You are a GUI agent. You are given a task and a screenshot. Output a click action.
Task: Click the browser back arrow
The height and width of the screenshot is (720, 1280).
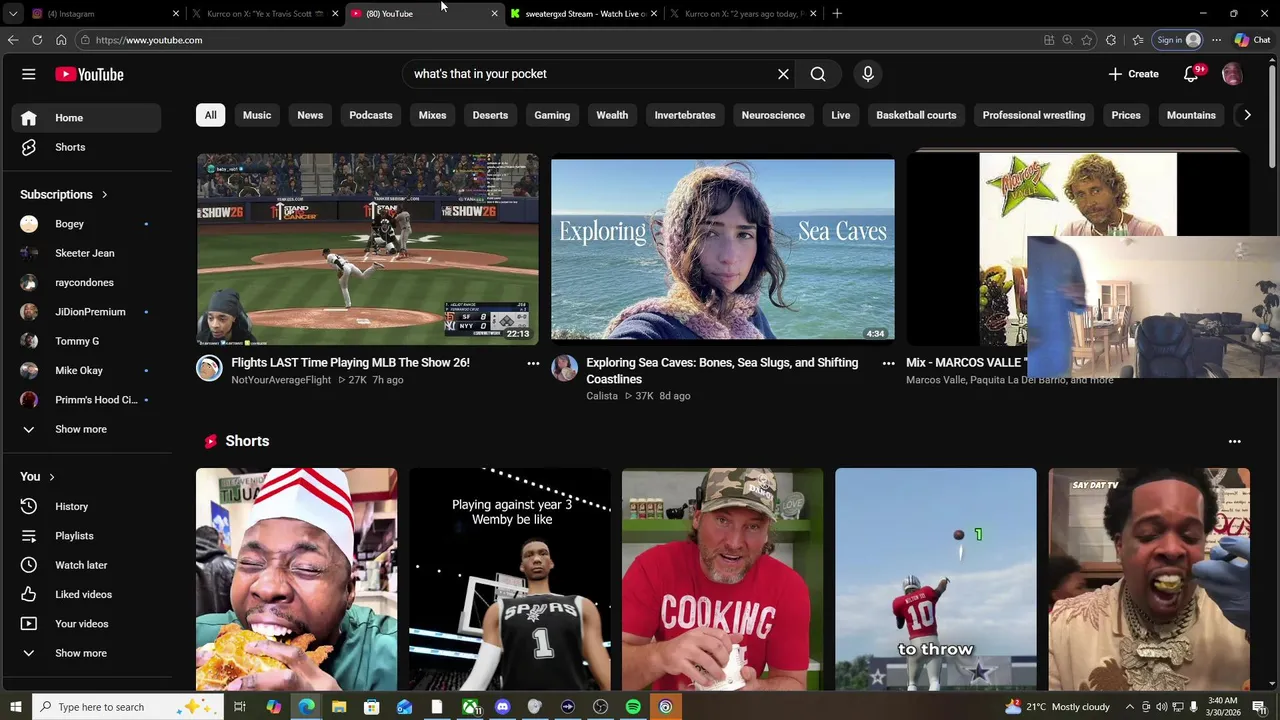click(x=13, y=40)
